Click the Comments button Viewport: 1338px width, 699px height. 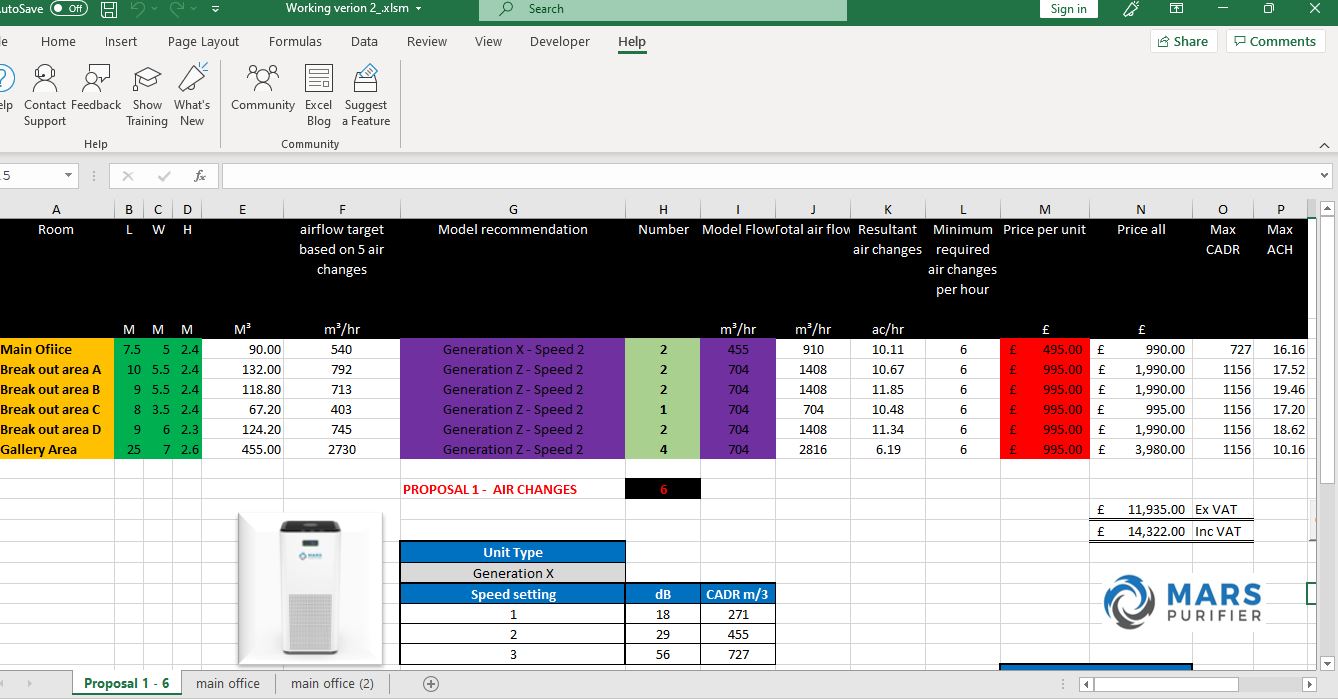pos(1276,41)
